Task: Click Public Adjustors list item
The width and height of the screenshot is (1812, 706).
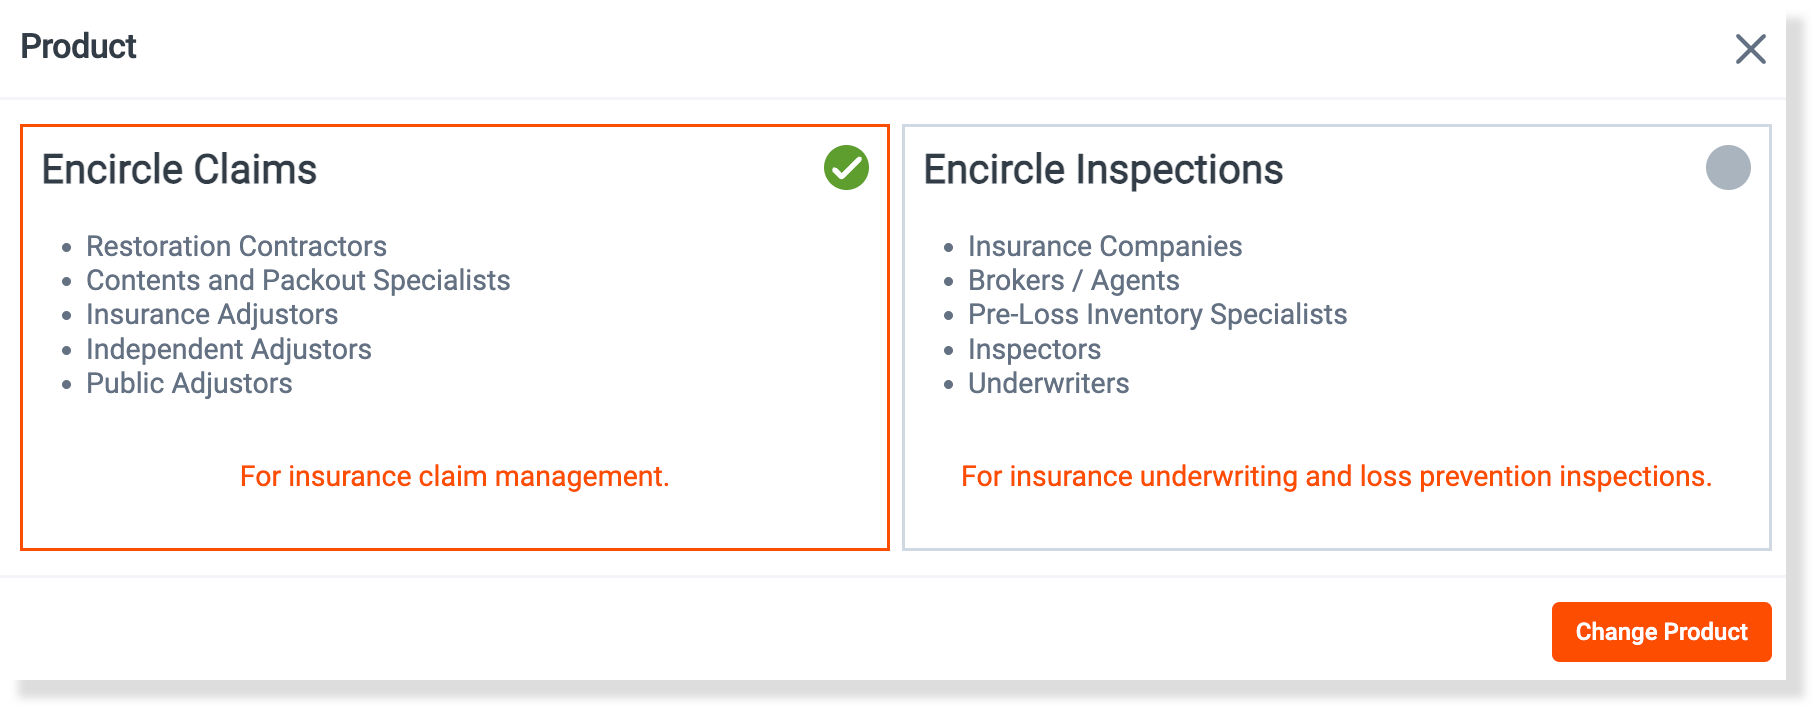Action: (189, 383)
